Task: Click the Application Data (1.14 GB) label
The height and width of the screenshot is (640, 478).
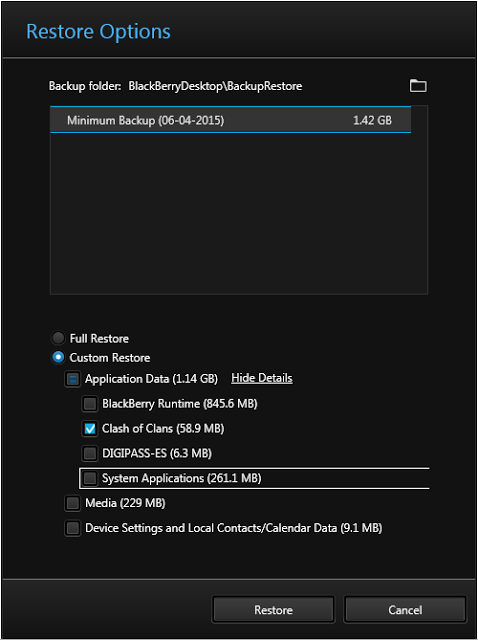Action: pos(151,379)
